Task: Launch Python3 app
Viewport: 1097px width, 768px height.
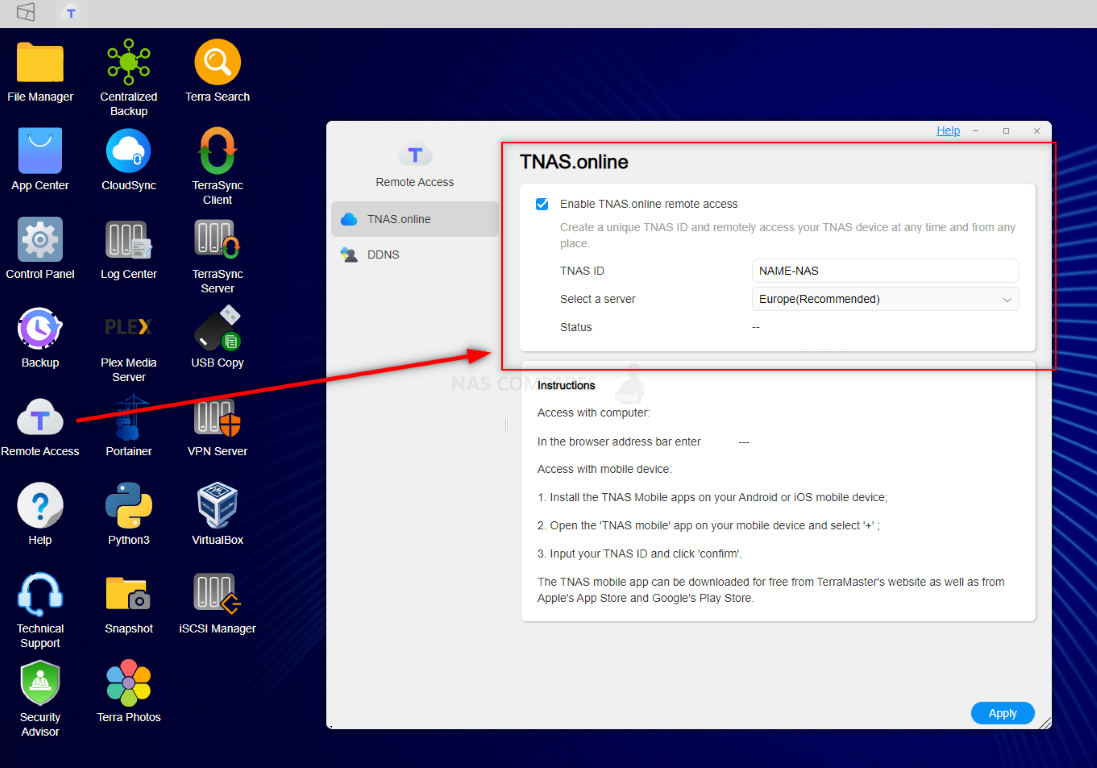Action: (x=129, y=505)
